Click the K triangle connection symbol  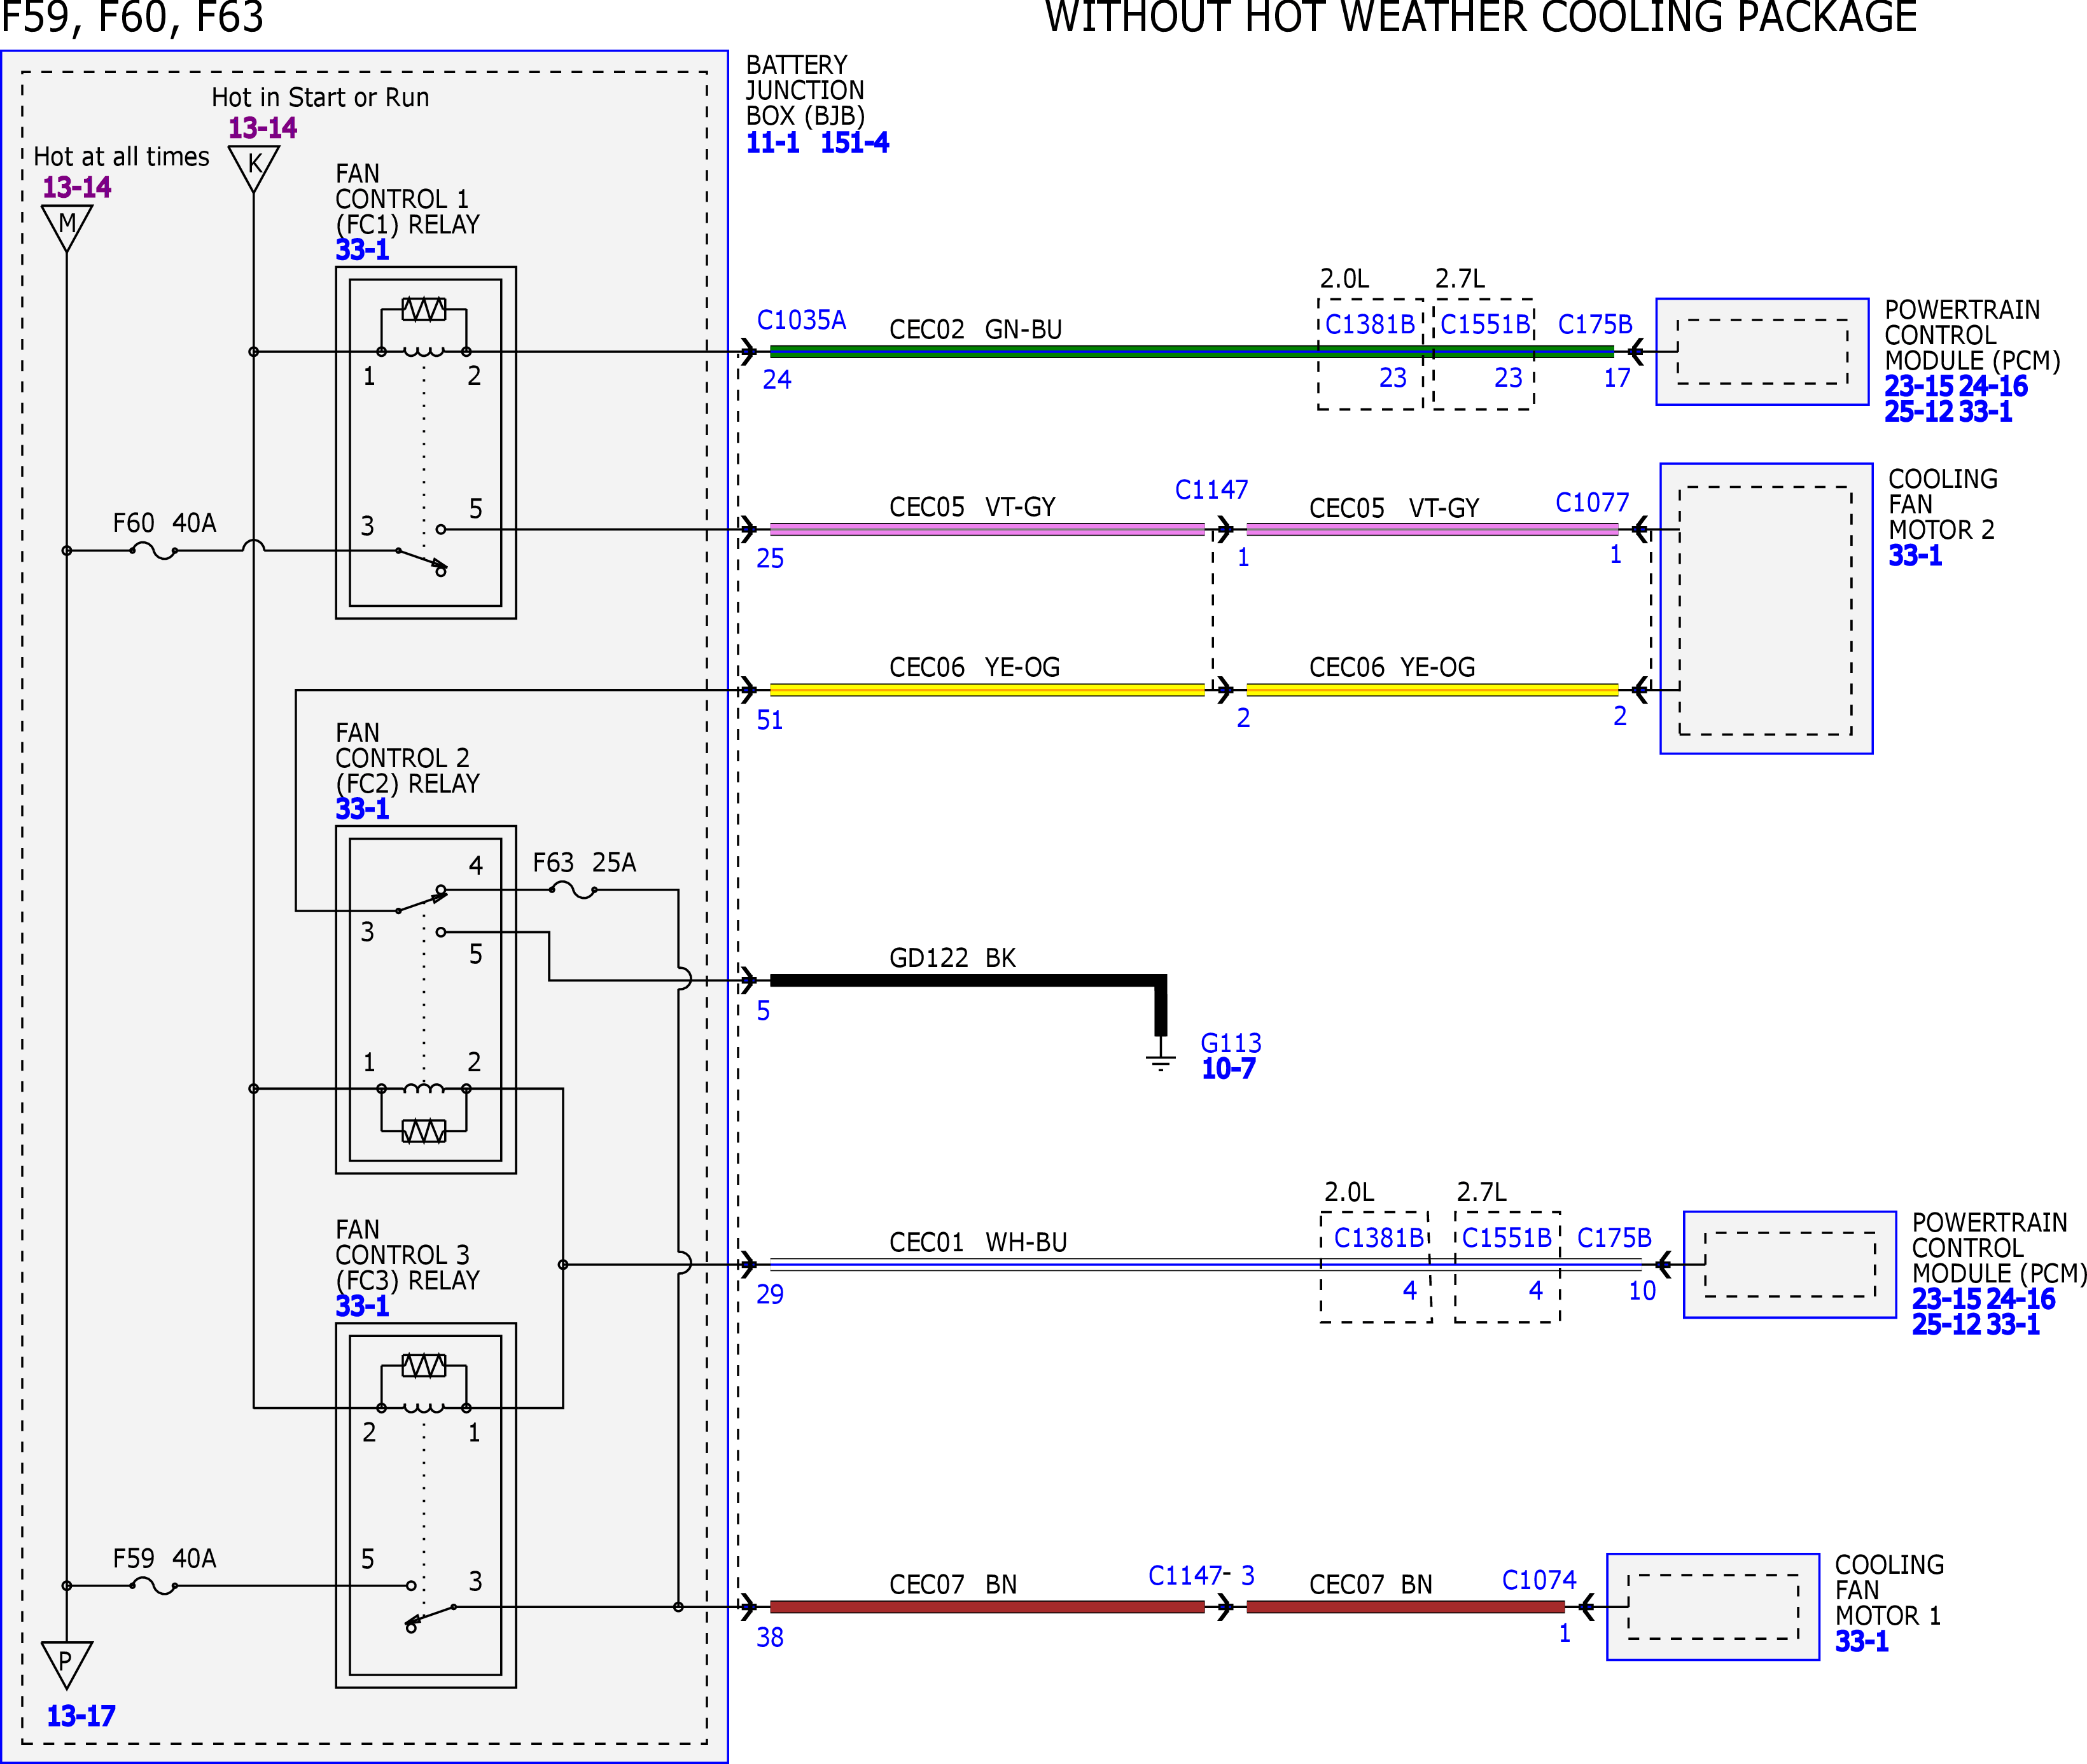pyautogui.click(x=254, y=169)
